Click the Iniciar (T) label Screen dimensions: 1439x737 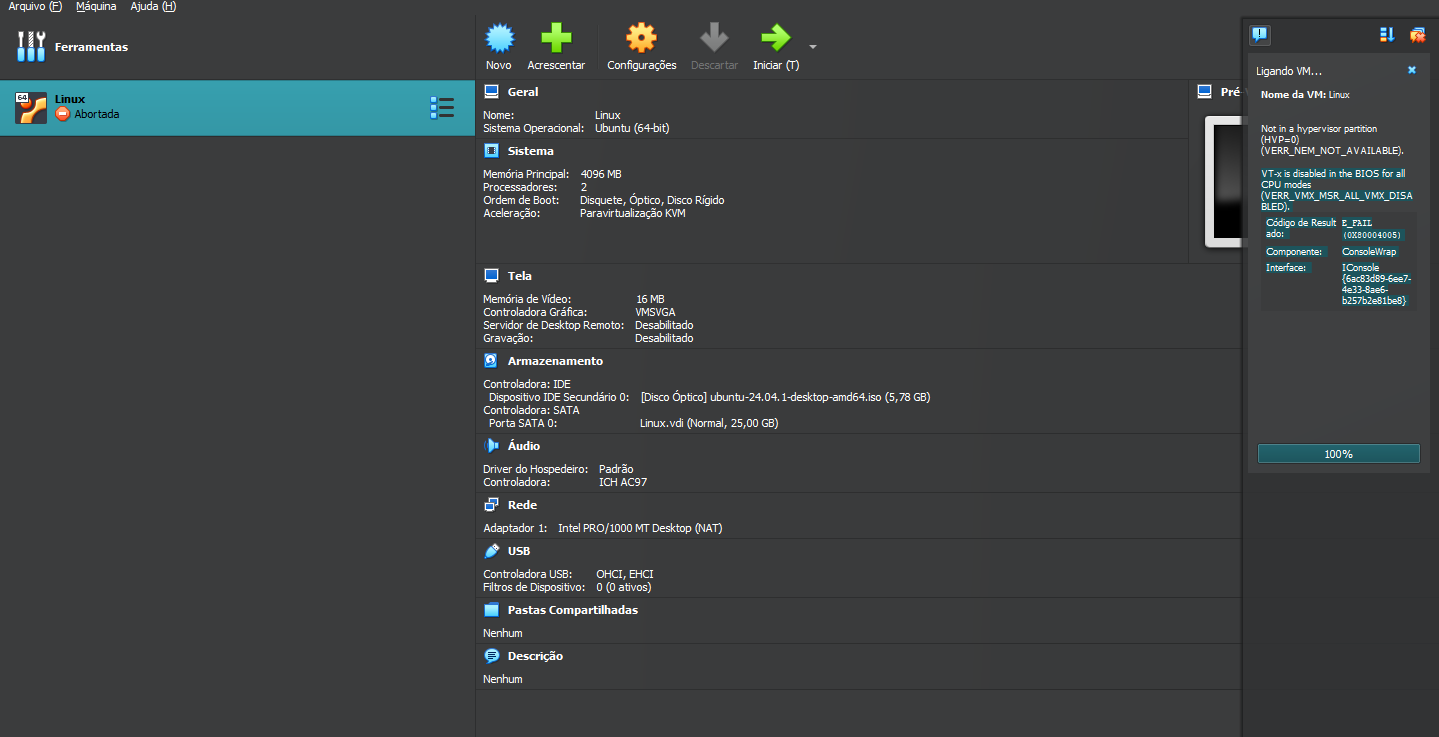coord(776,65)
